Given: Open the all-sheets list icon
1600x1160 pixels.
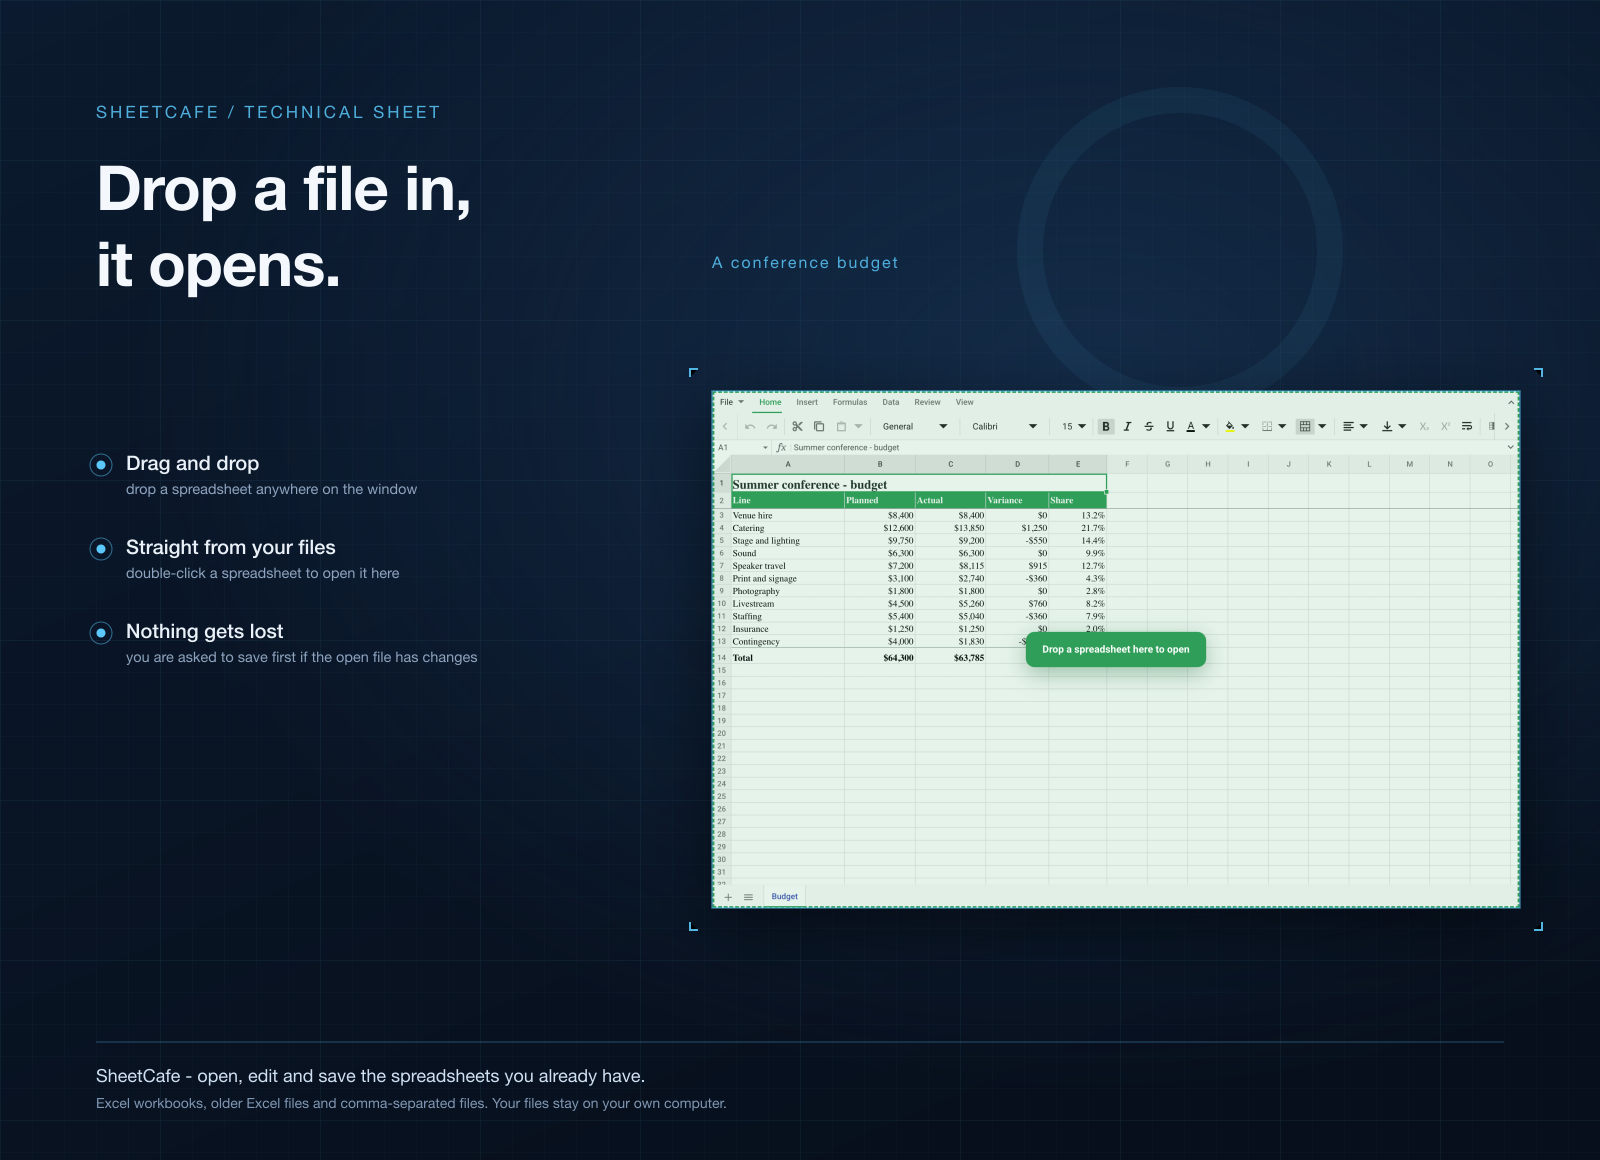Looking at the screenshot, I should click(748, 897).
